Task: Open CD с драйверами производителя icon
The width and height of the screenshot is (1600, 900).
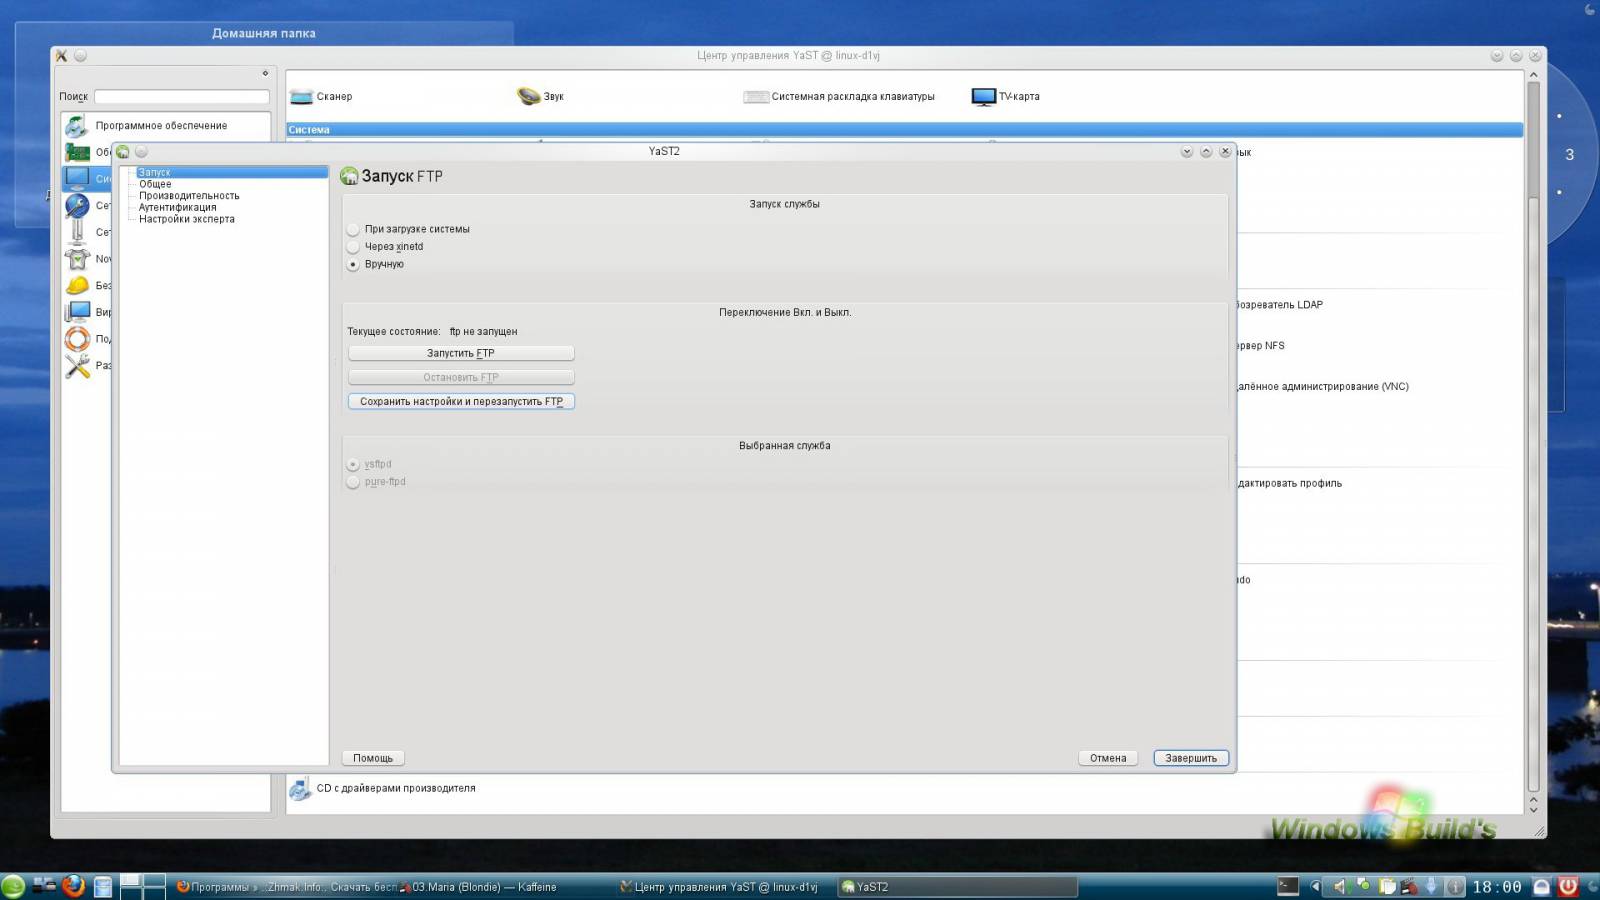Action: pyautogui.click(x=300, y=789)
